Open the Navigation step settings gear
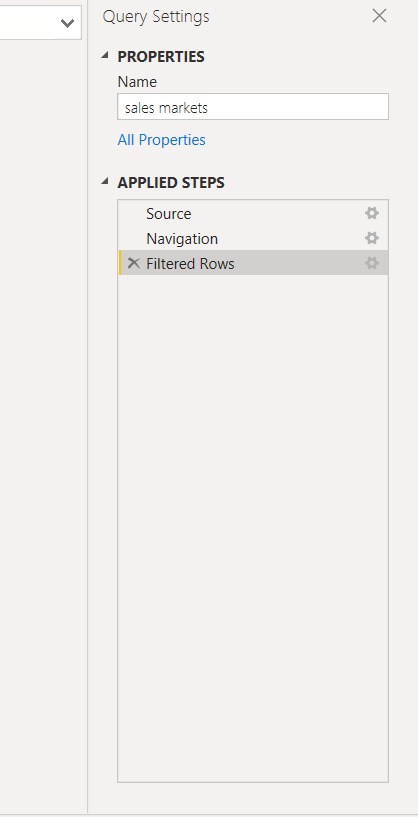418x817 pixels. pos(372,238)
